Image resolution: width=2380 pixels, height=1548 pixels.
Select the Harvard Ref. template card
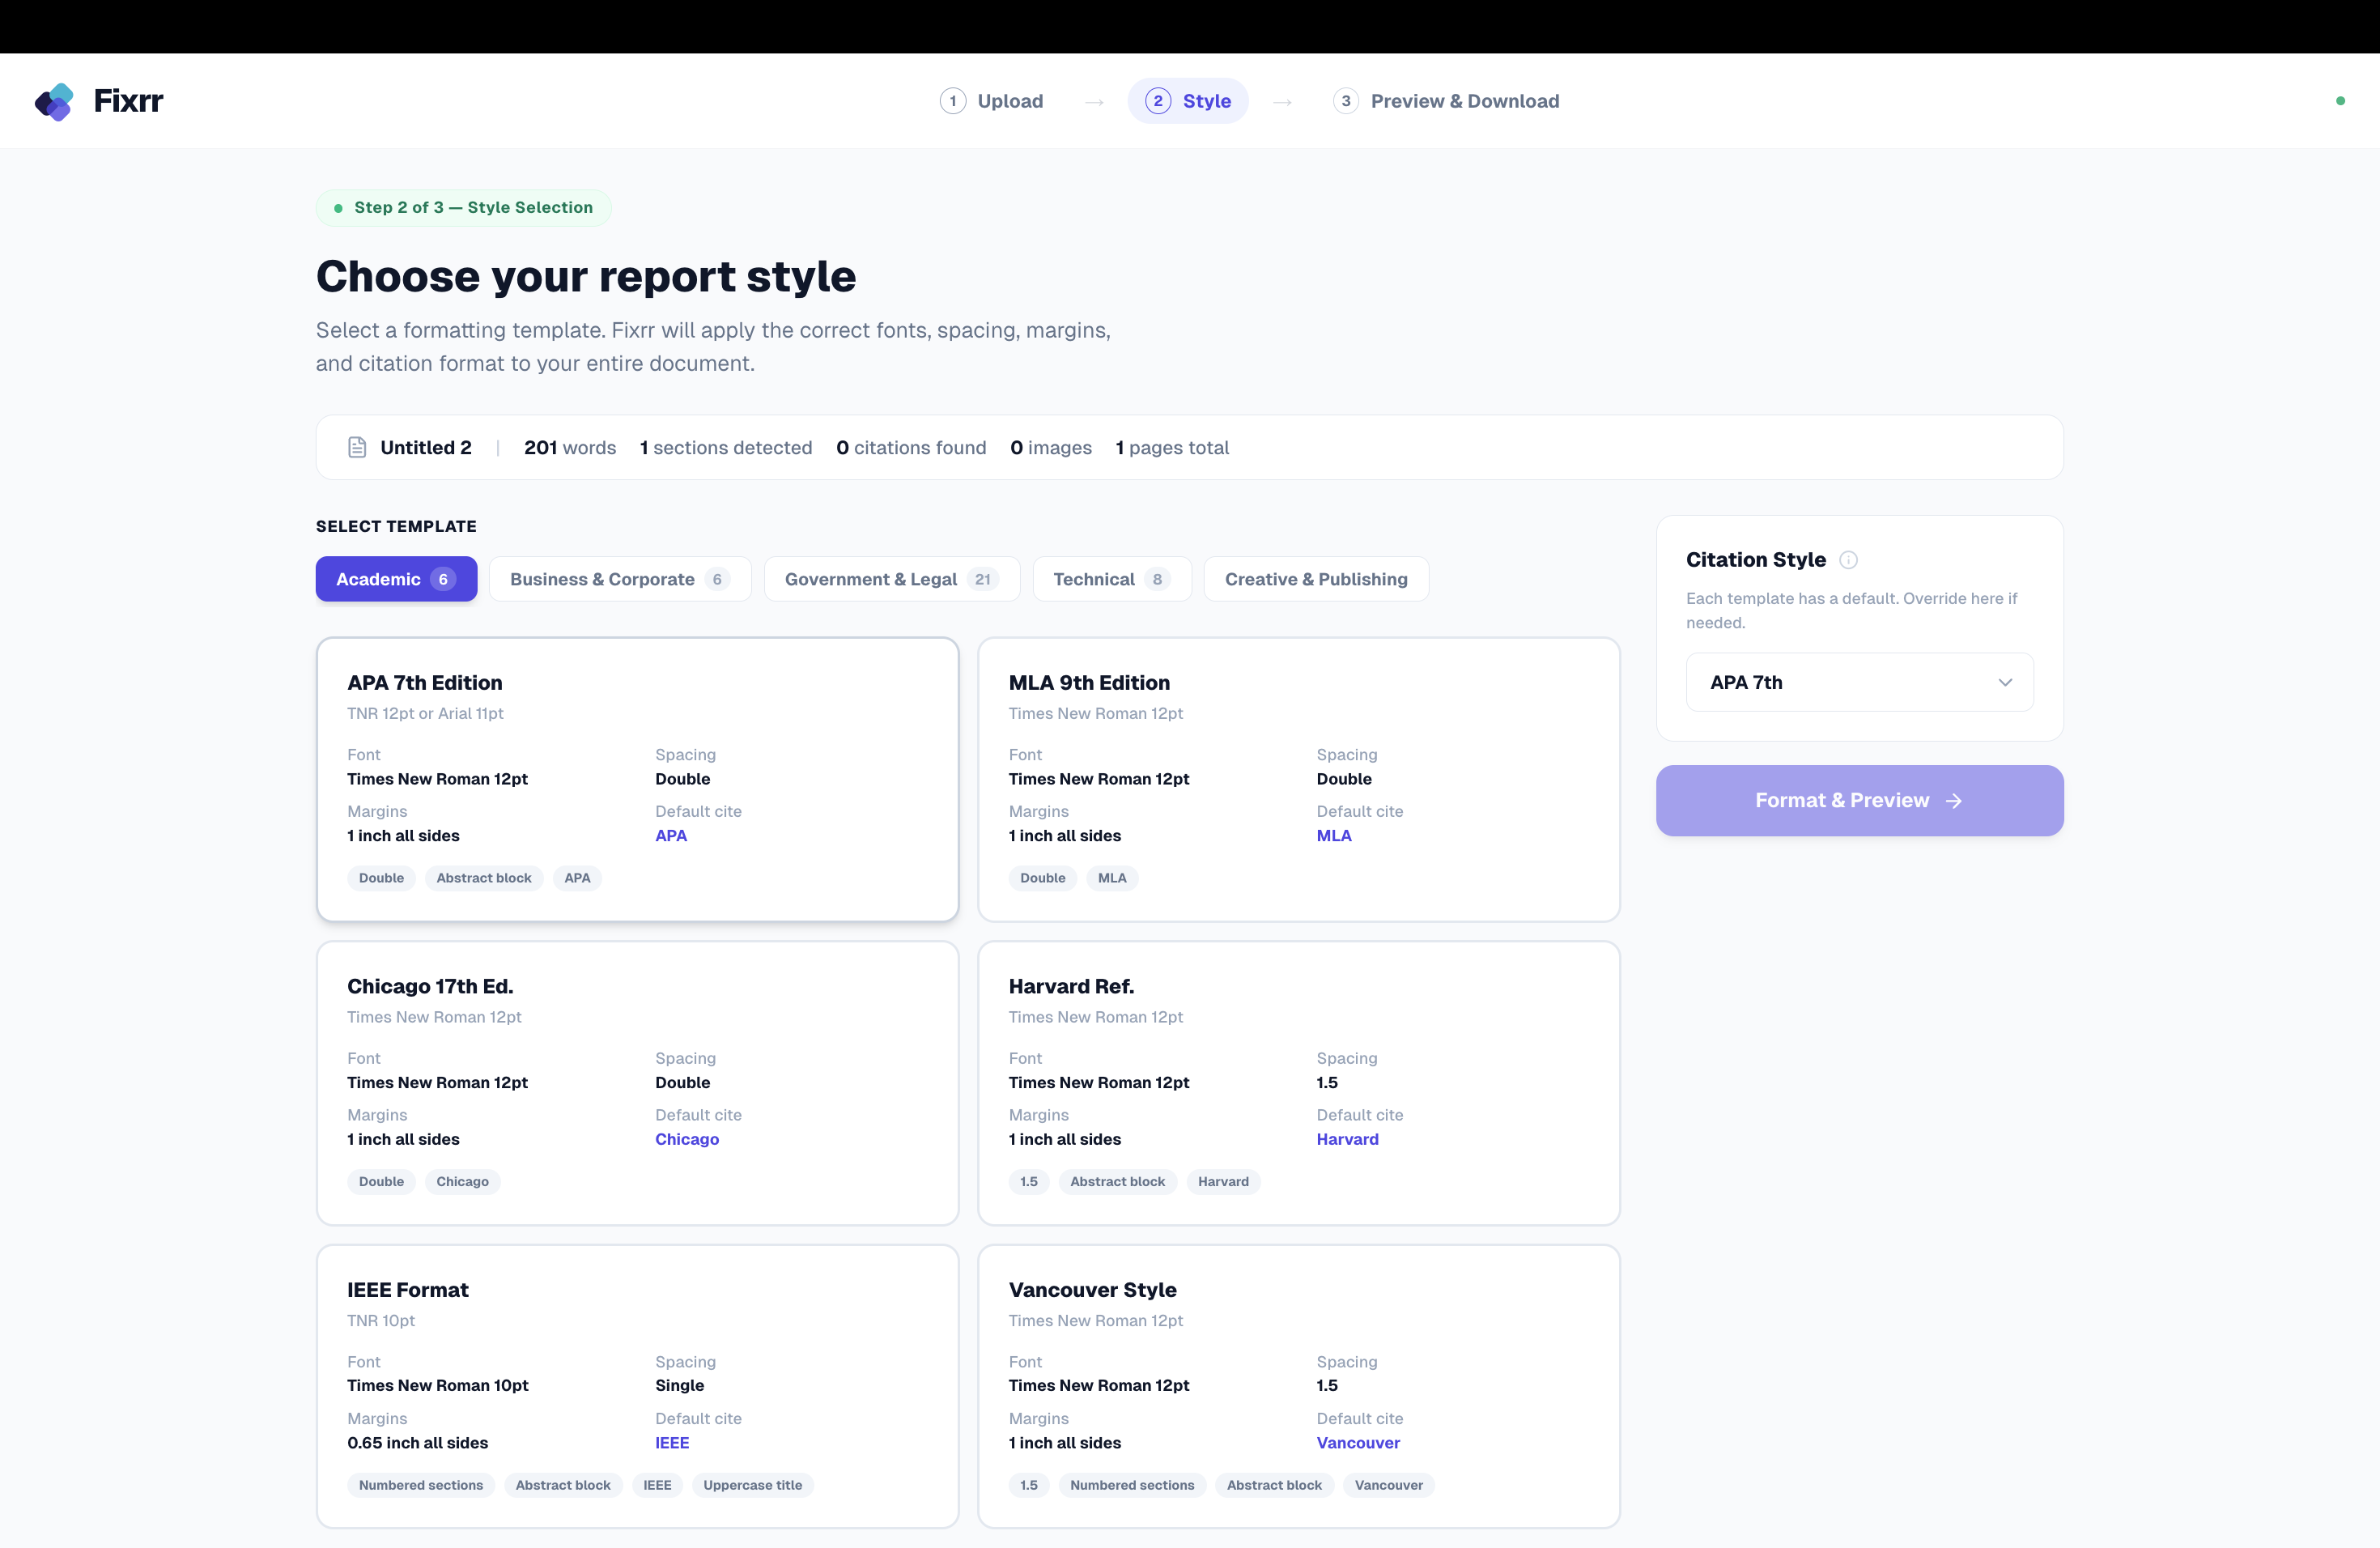tap(1297, 1082)
